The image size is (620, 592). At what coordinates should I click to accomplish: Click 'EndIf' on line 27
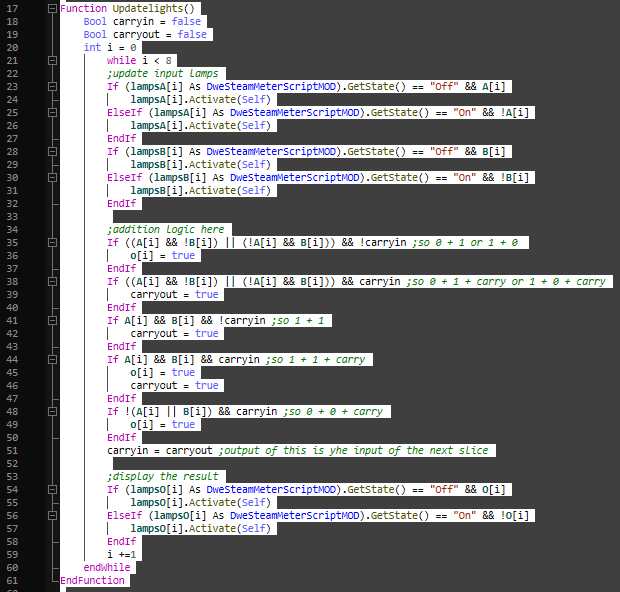121,138
